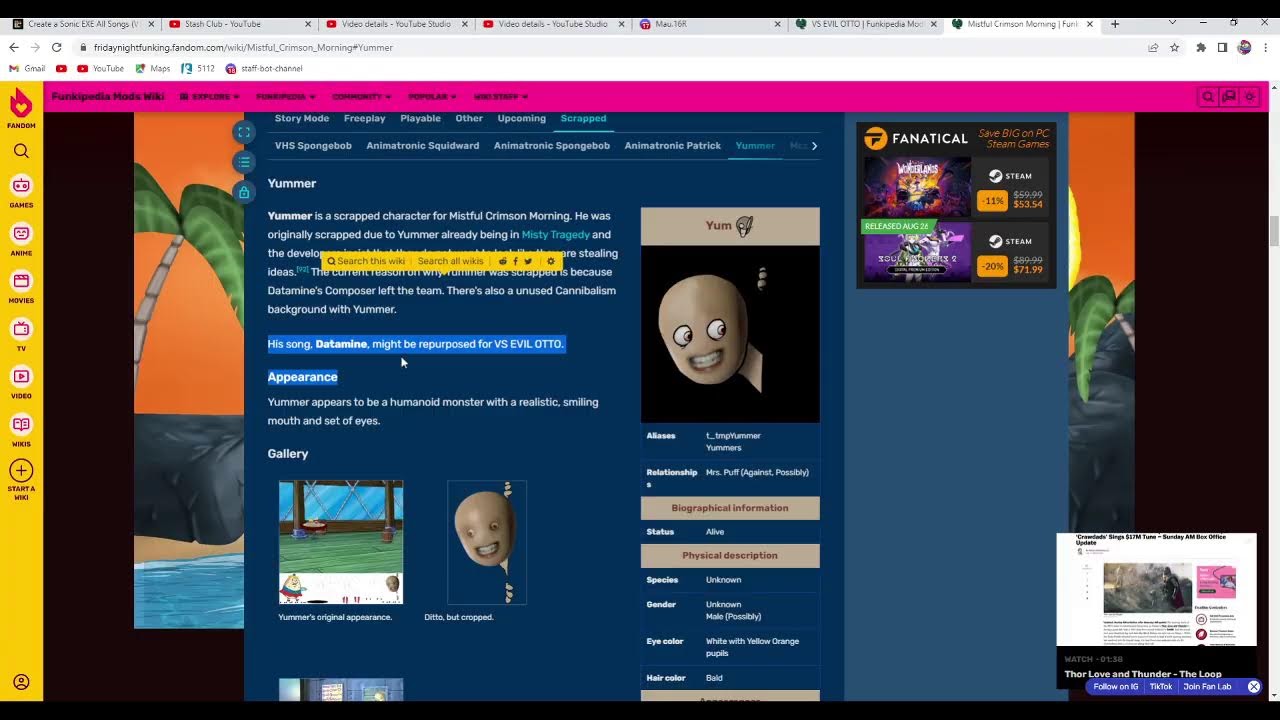Open the Chrome profile avatar
Image resolution: width=1280 pixels, height=720 pixels.
click(1244, 47)
